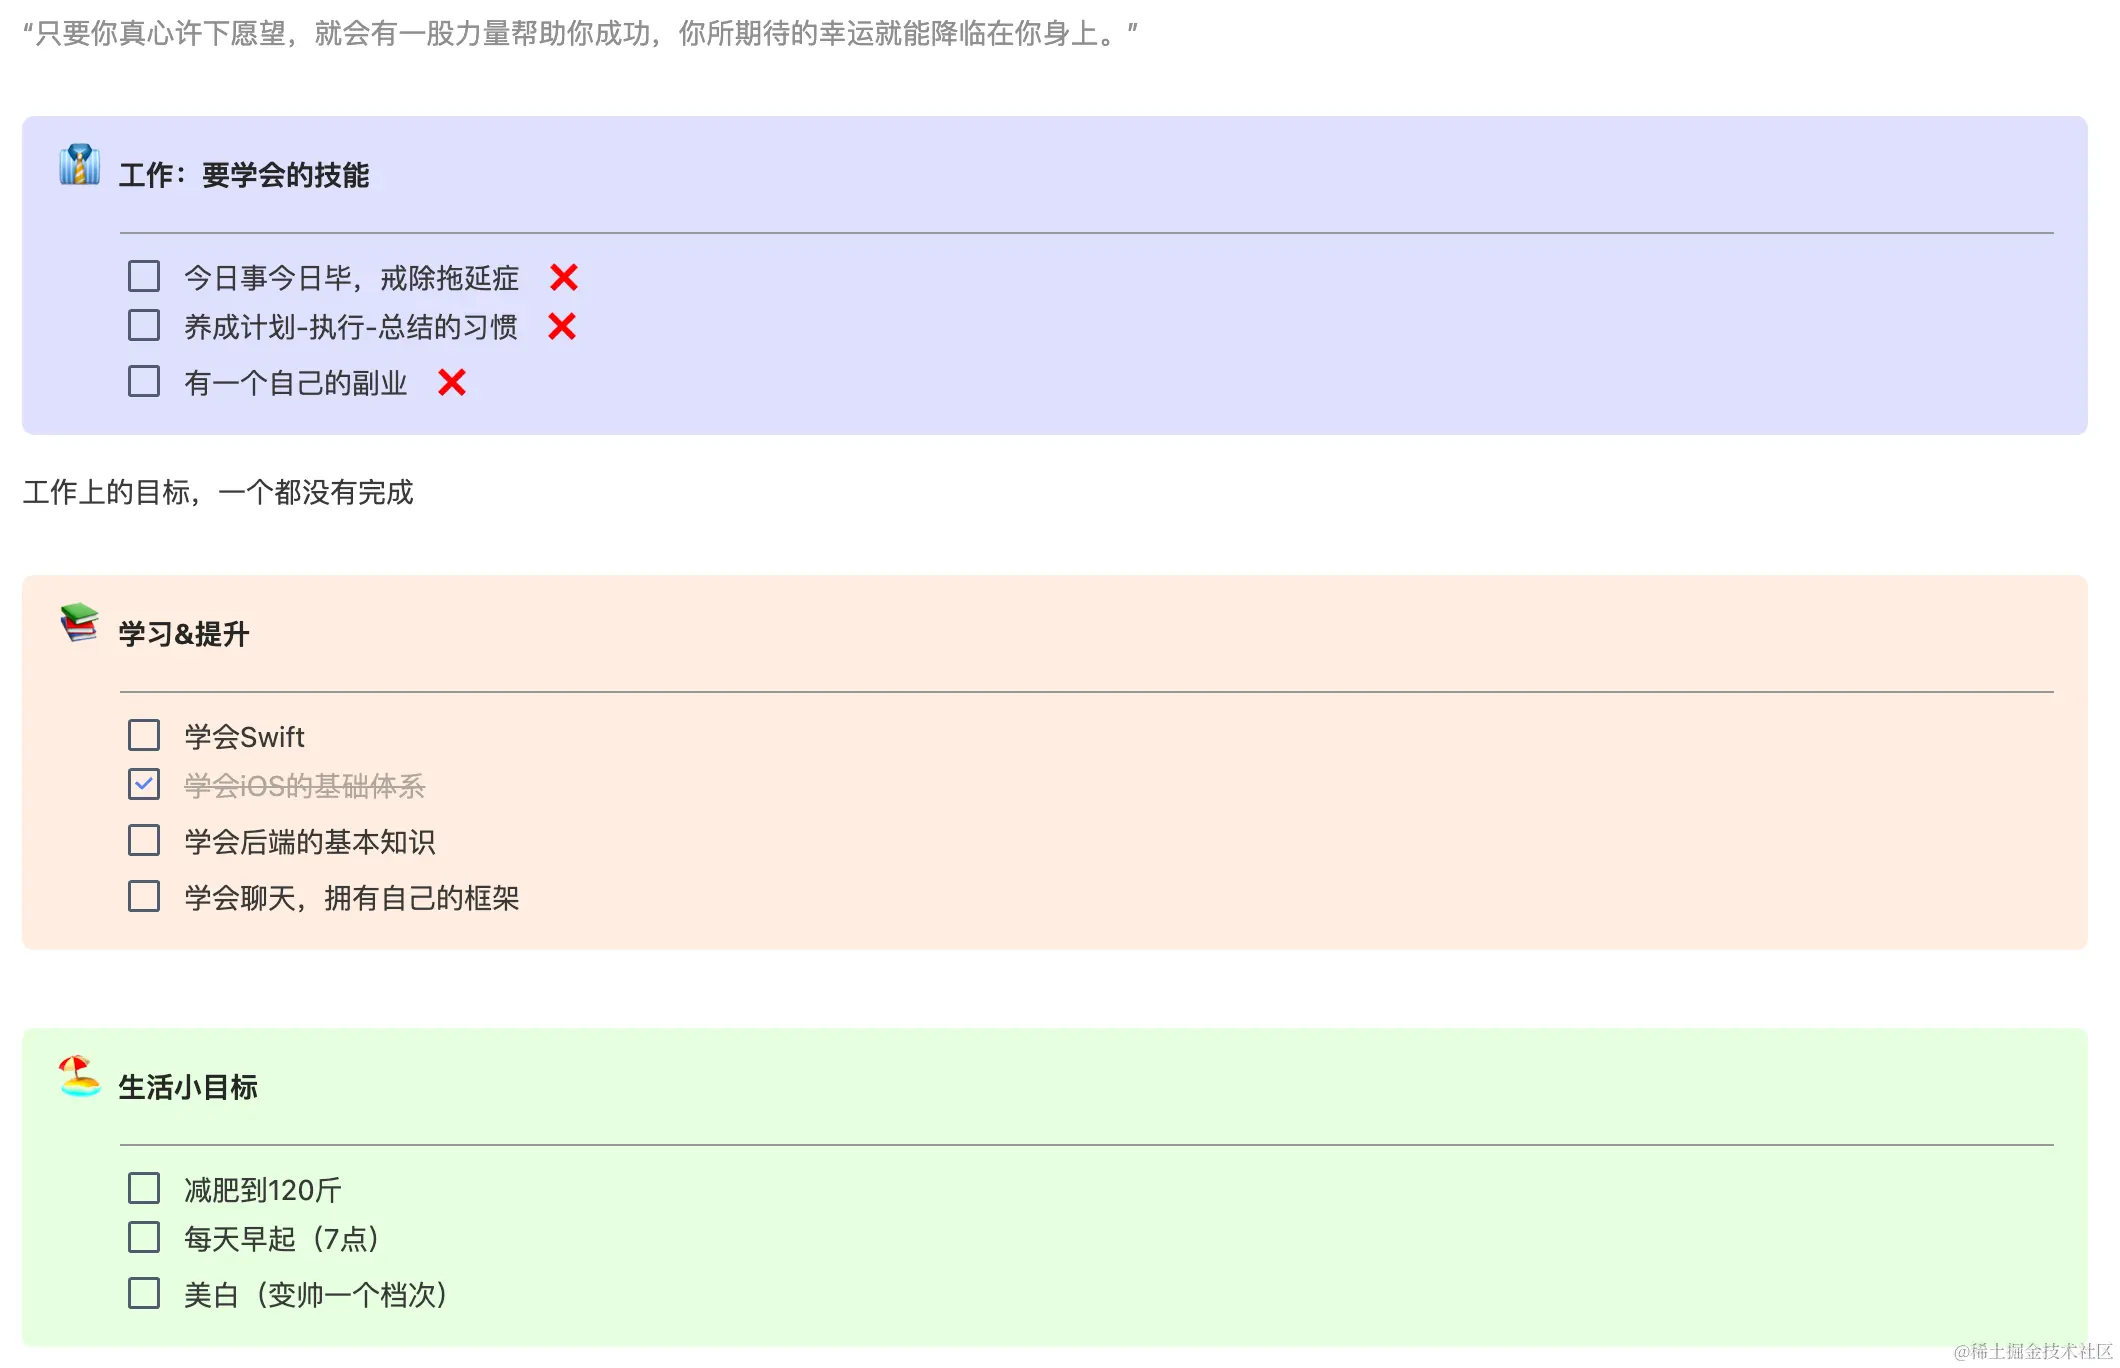Click the shirt-and-tie work emoji icon

79,165
